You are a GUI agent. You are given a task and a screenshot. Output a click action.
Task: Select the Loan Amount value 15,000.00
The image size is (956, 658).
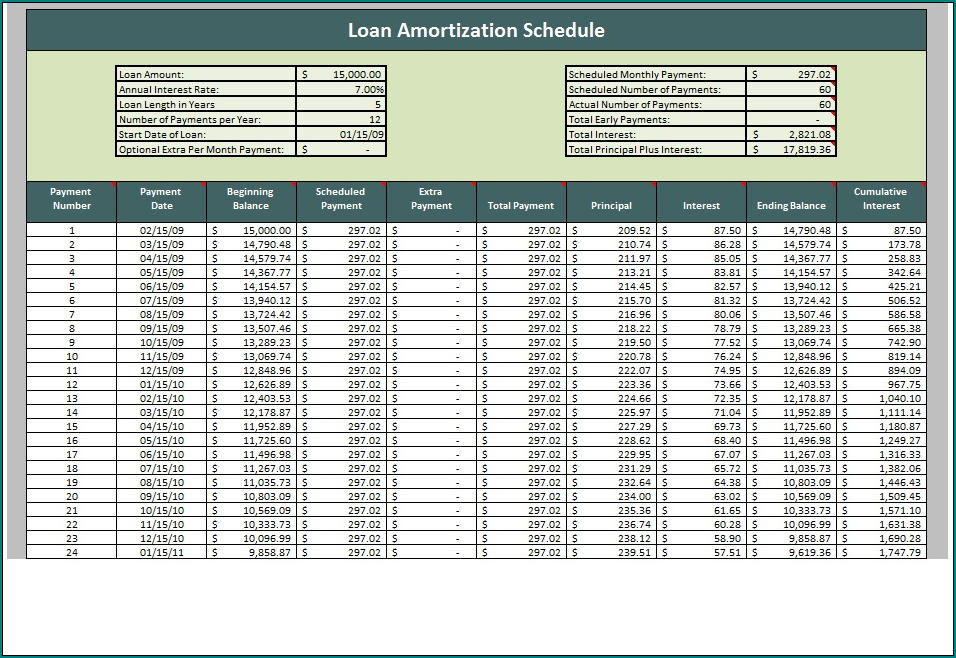[x=341, y=74]
